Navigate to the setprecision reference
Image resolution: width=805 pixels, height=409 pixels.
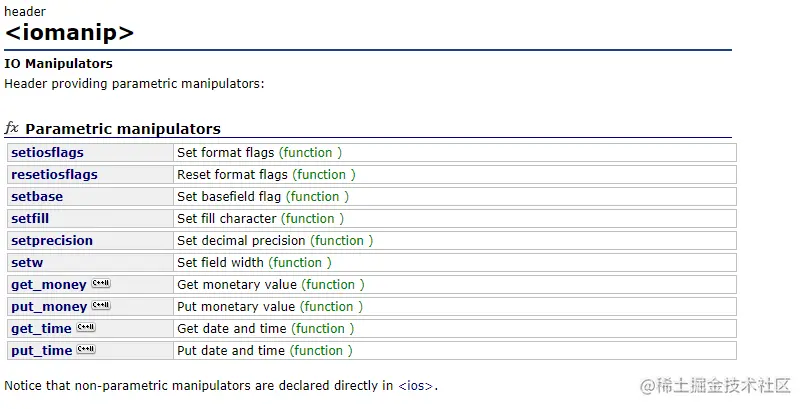[x=52, y=241]
